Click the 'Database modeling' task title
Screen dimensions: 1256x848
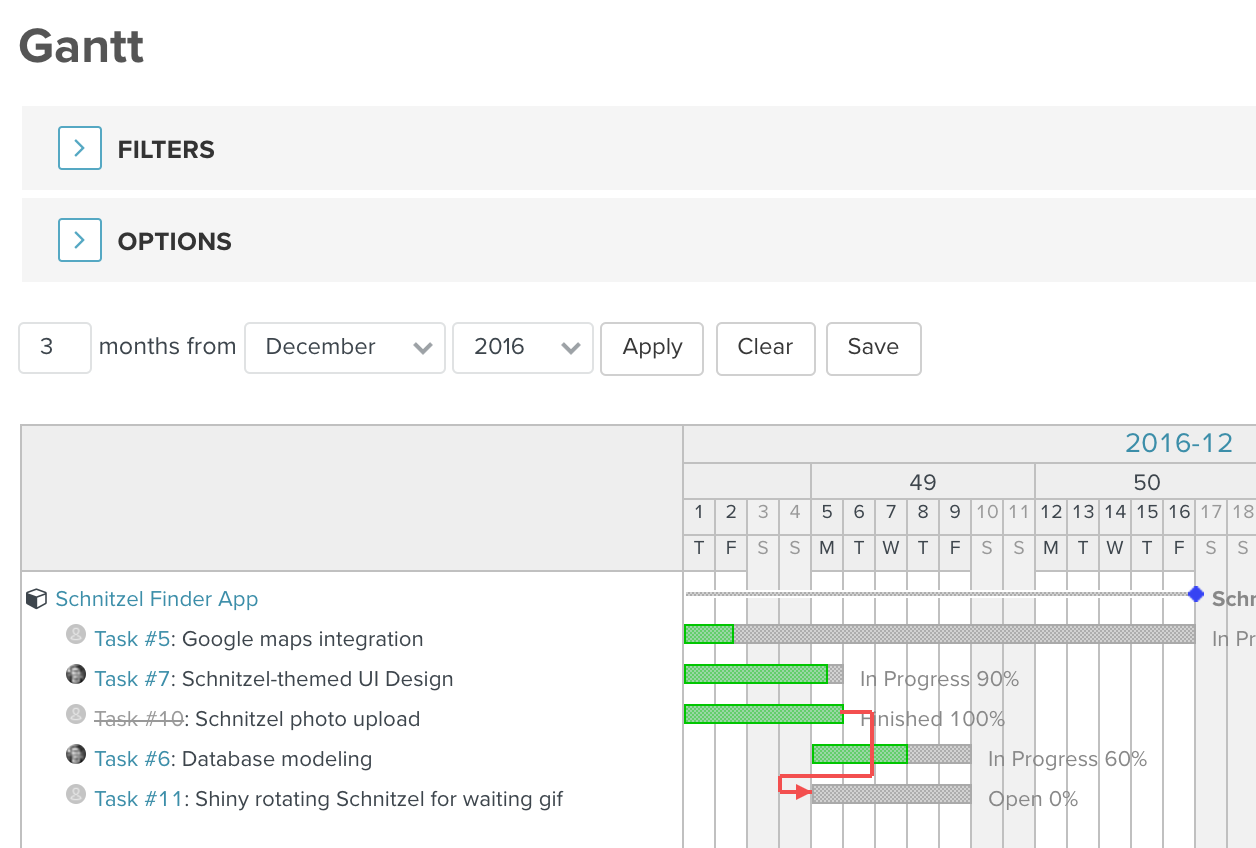click(277, 759)
